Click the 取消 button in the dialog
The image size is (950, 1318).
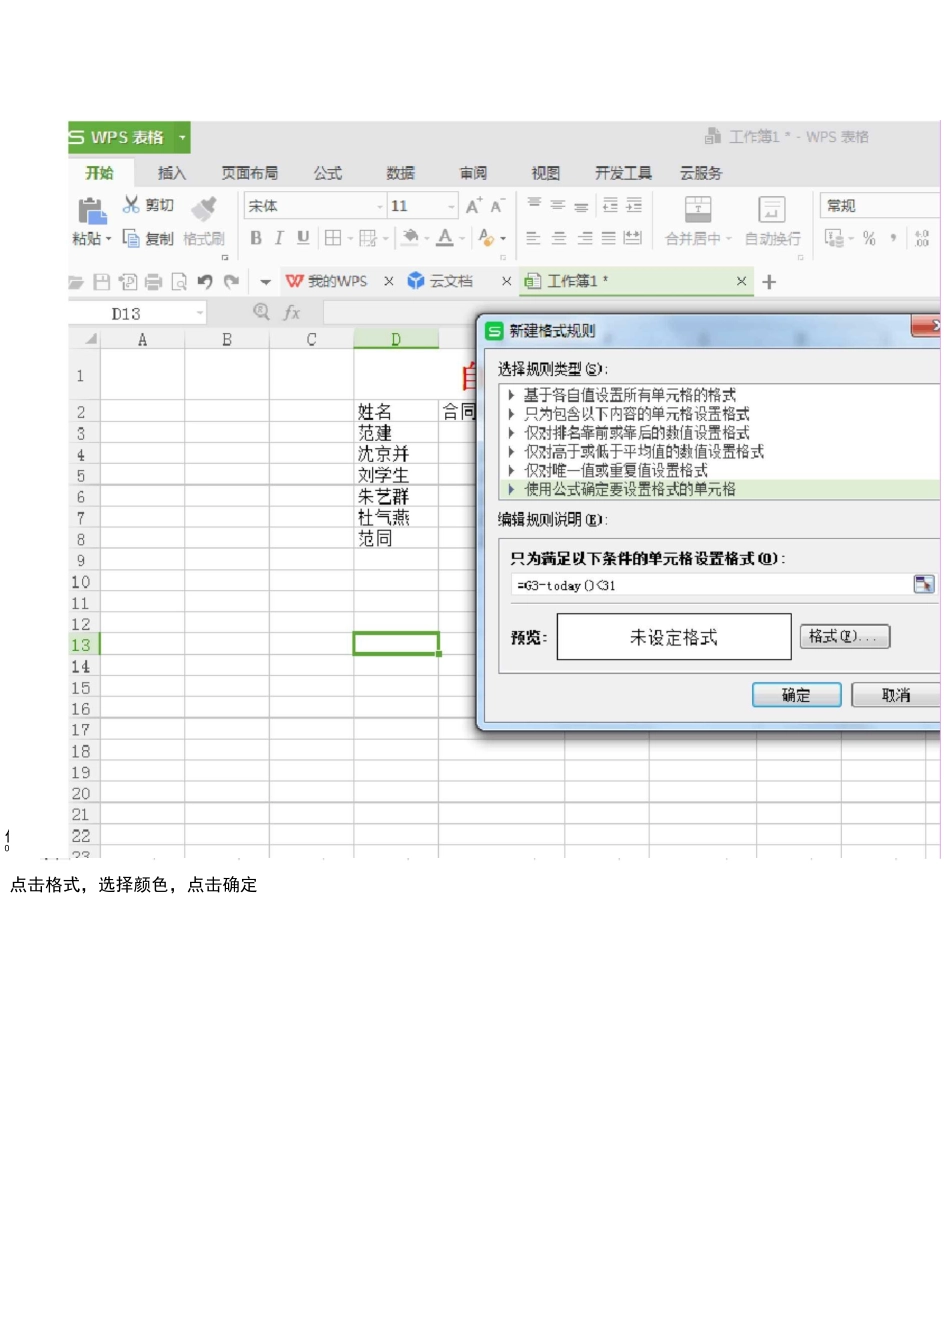pos(896,695)
